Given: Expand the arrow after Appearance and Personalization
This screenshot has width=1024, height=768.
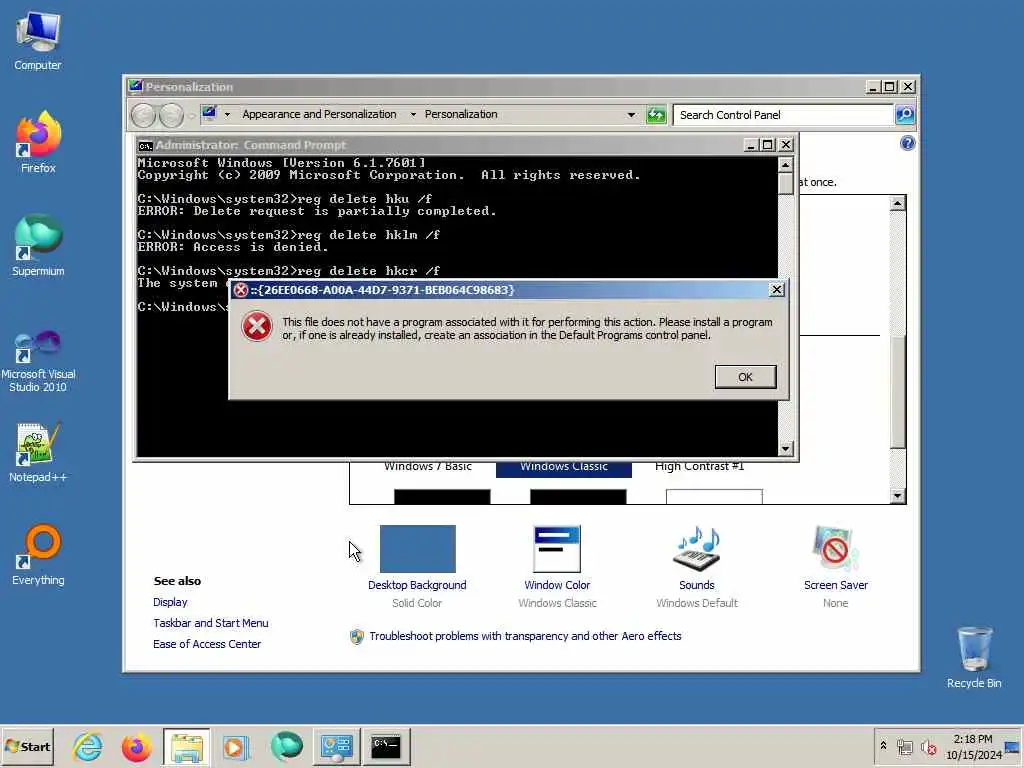Looking at the screenshot, I should 413,114.
